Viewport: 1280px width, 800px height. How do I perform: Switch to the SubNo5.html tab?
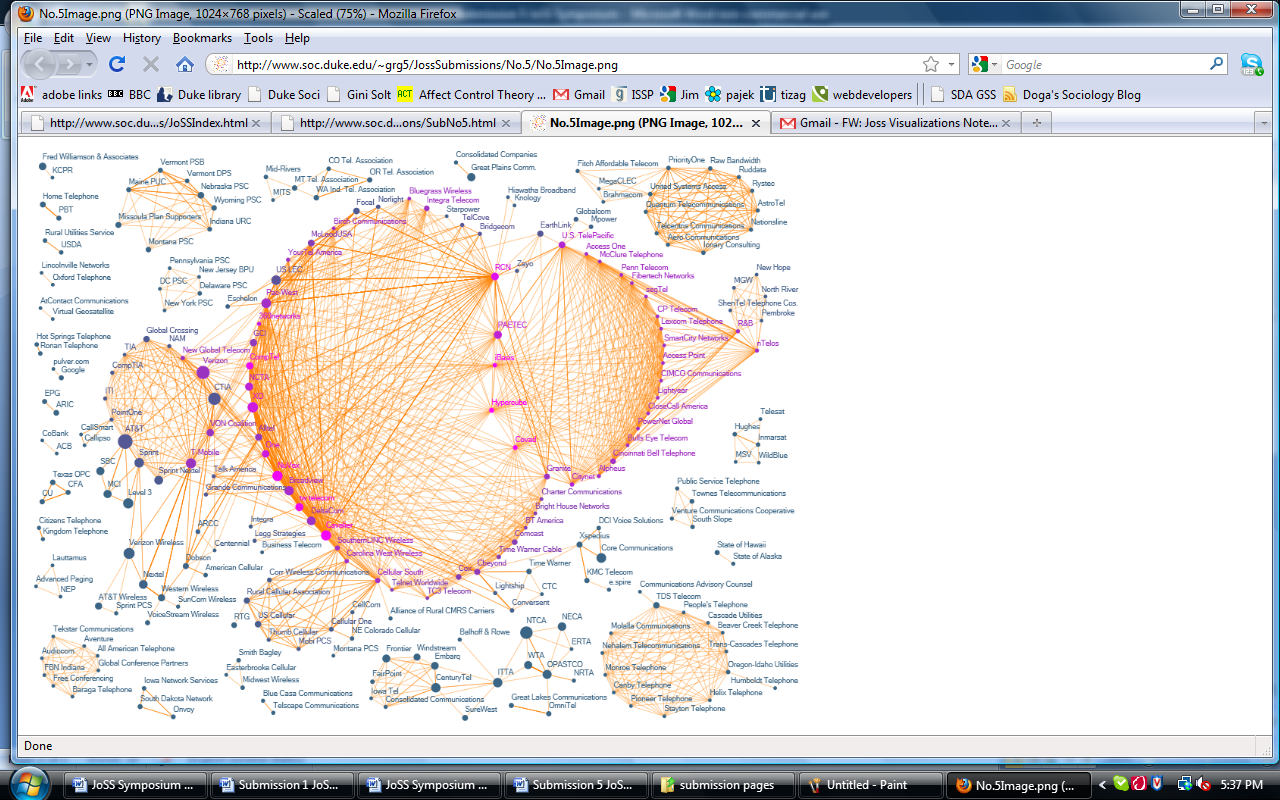click(396, 123)
